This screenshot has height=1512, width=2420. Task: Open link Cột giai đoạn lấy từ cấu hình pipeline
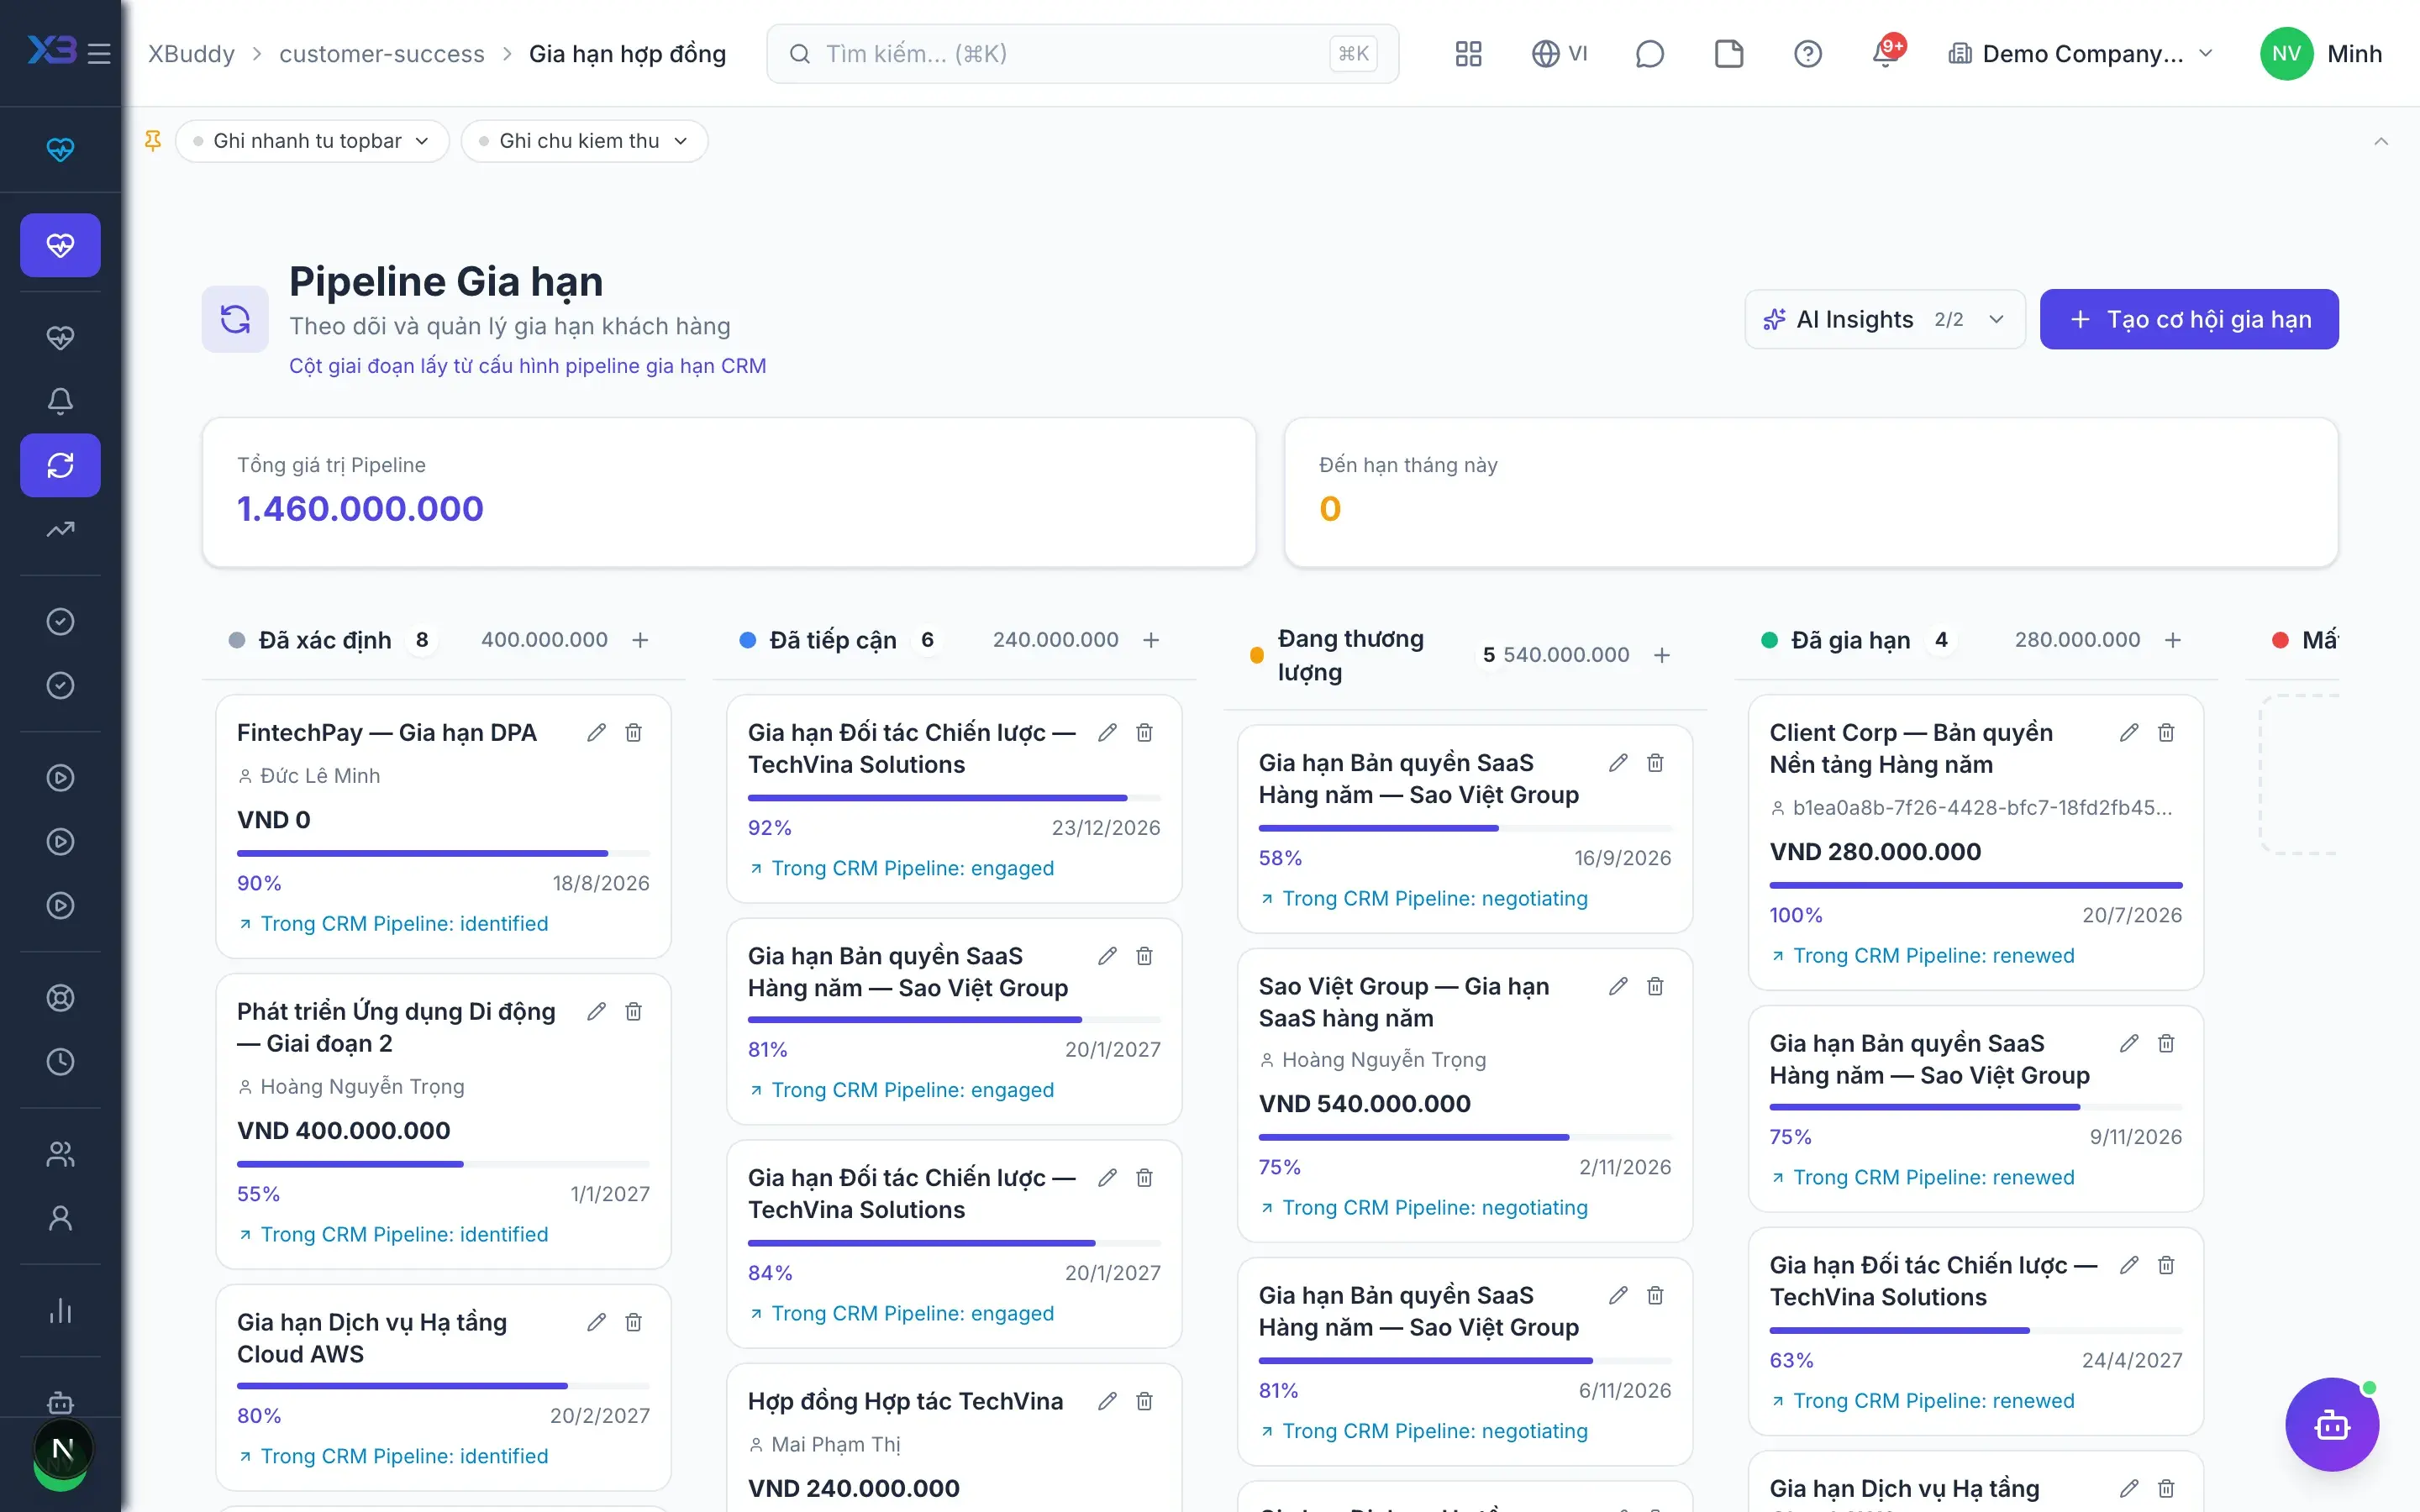[527, 366]
